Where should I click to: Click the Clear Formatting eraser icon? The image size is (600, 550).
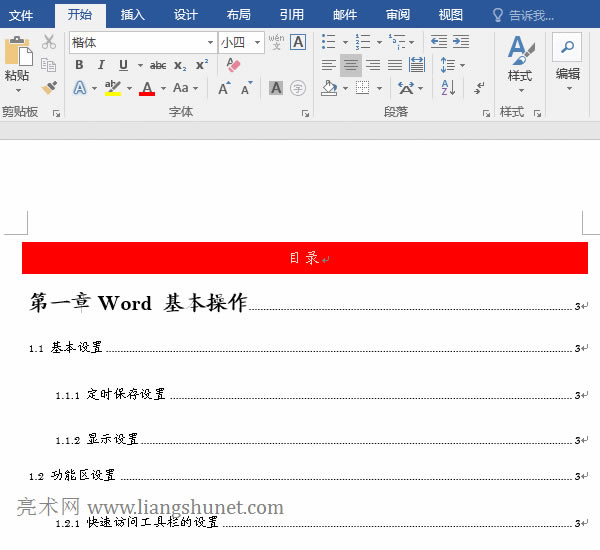[x=234, y=65]
